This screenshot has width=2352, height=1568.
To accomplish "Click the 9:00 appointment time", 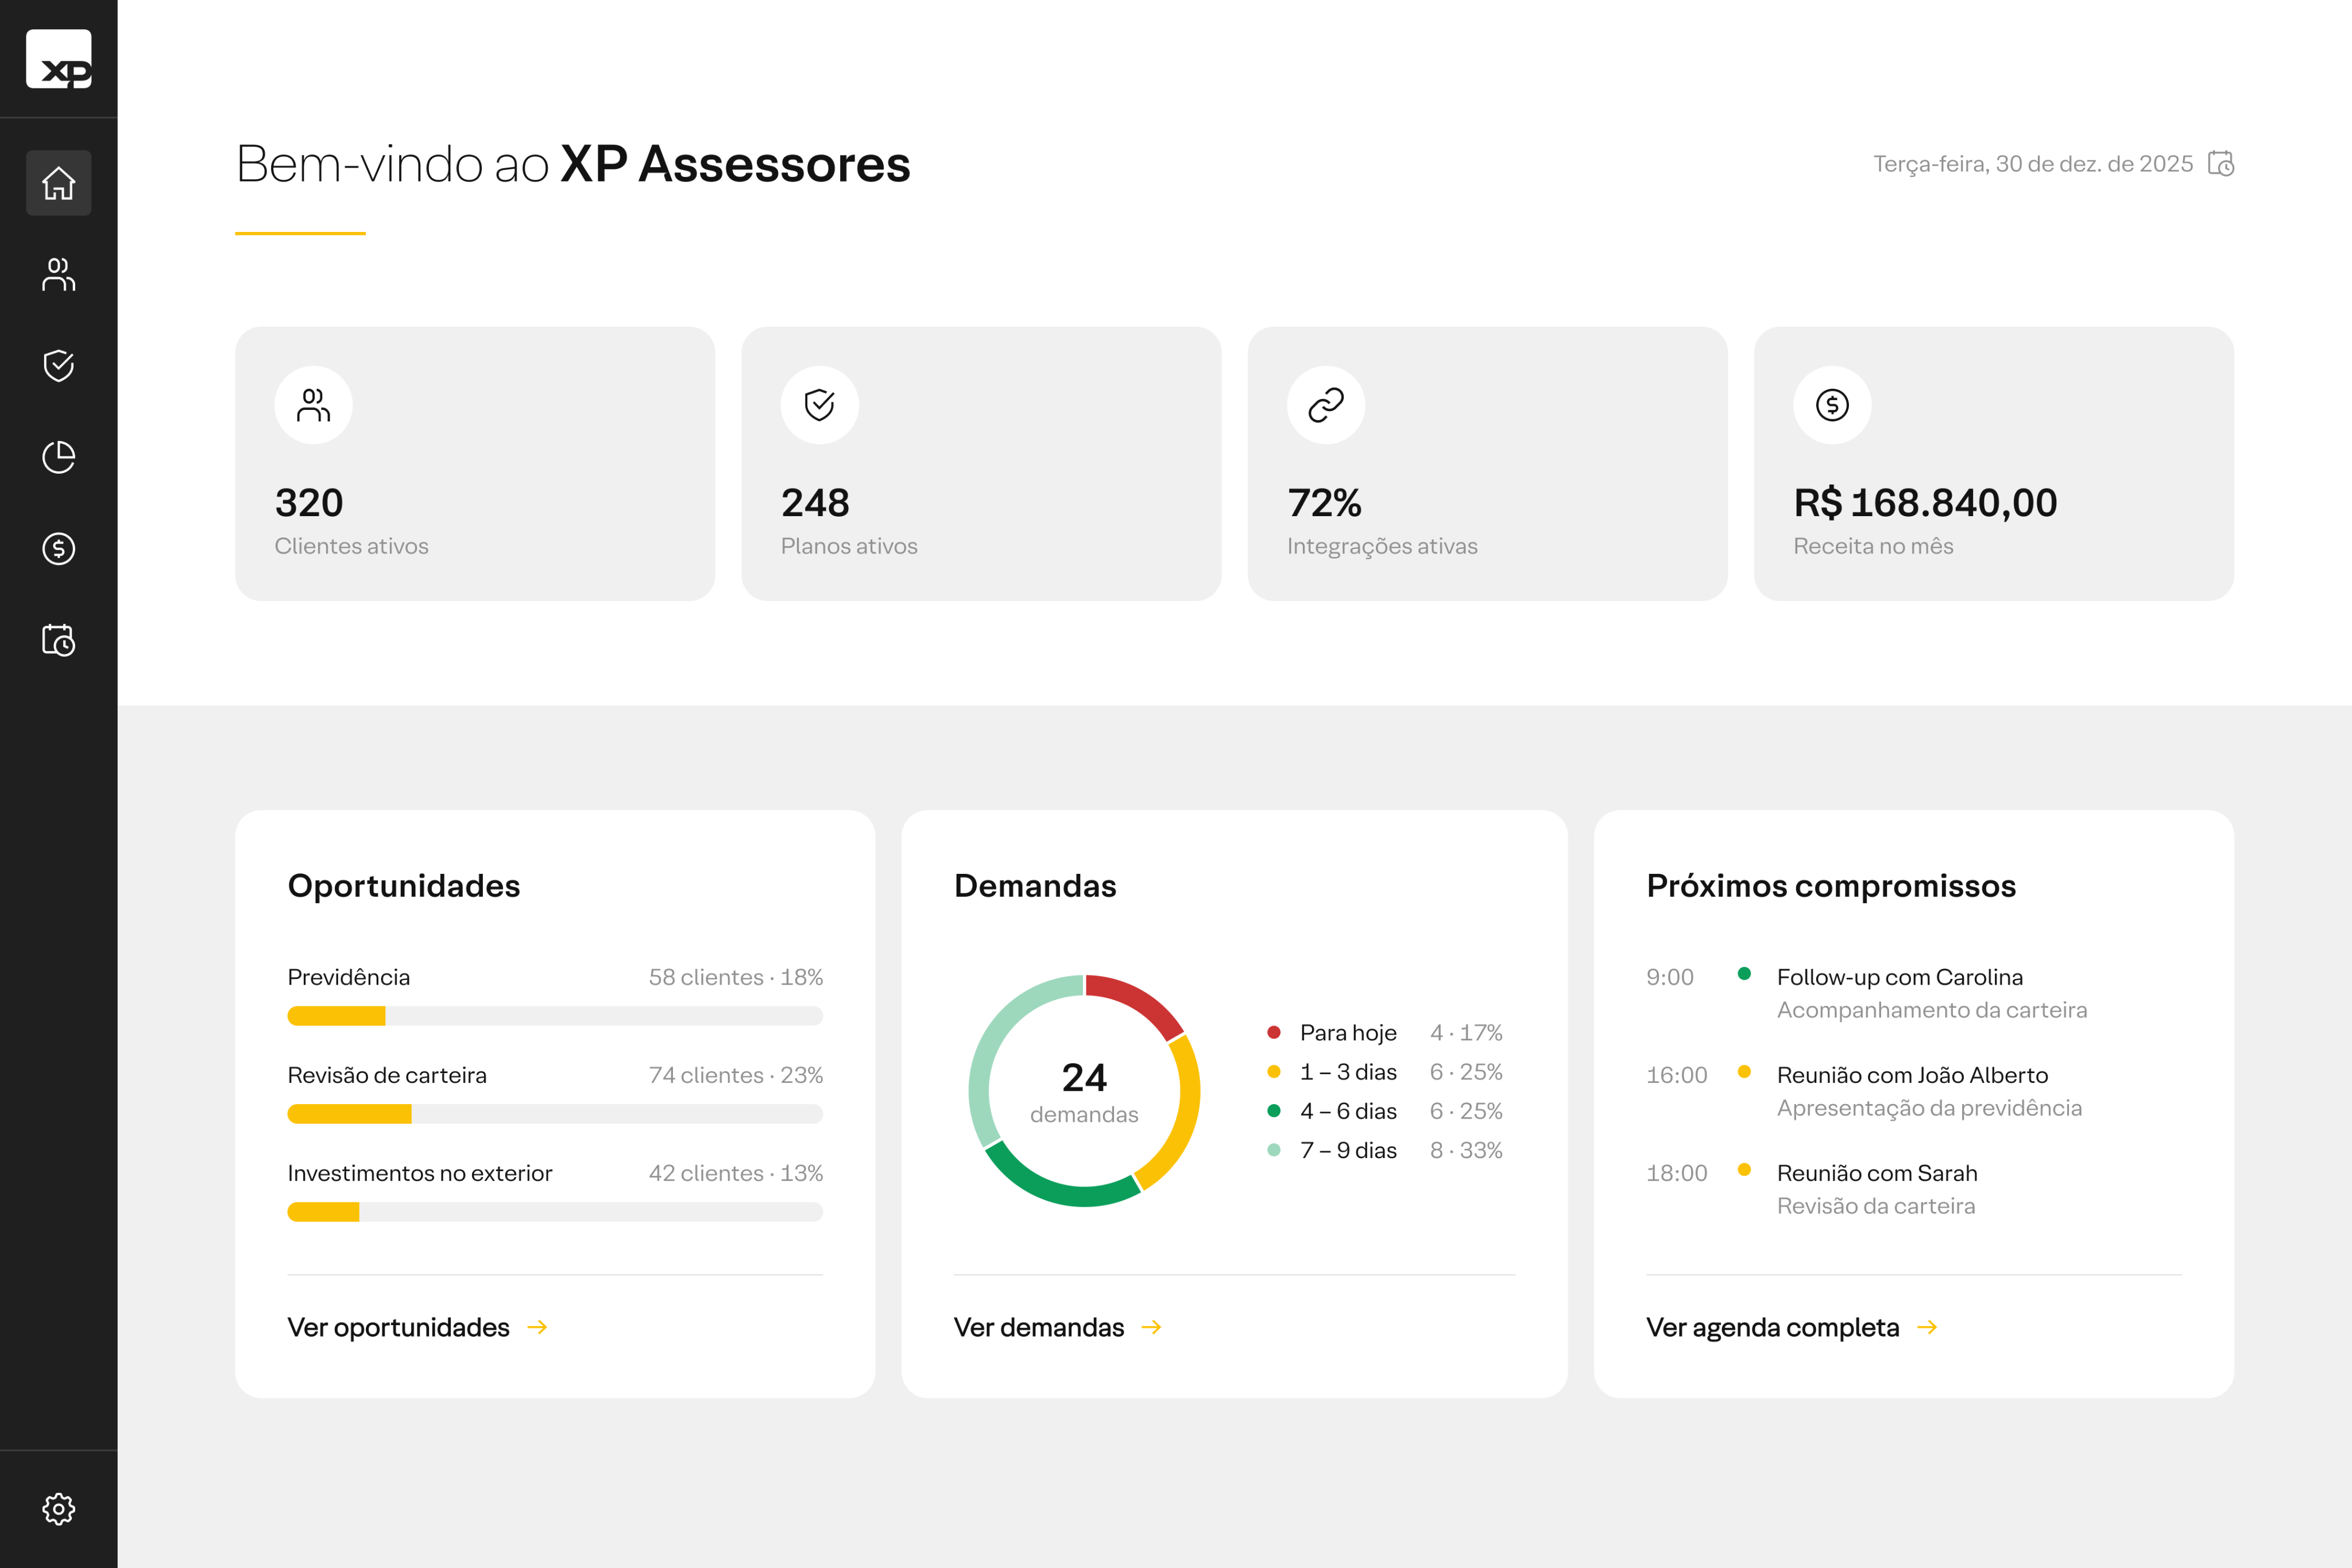I will pyautogui.click(x=1670, y=977).
